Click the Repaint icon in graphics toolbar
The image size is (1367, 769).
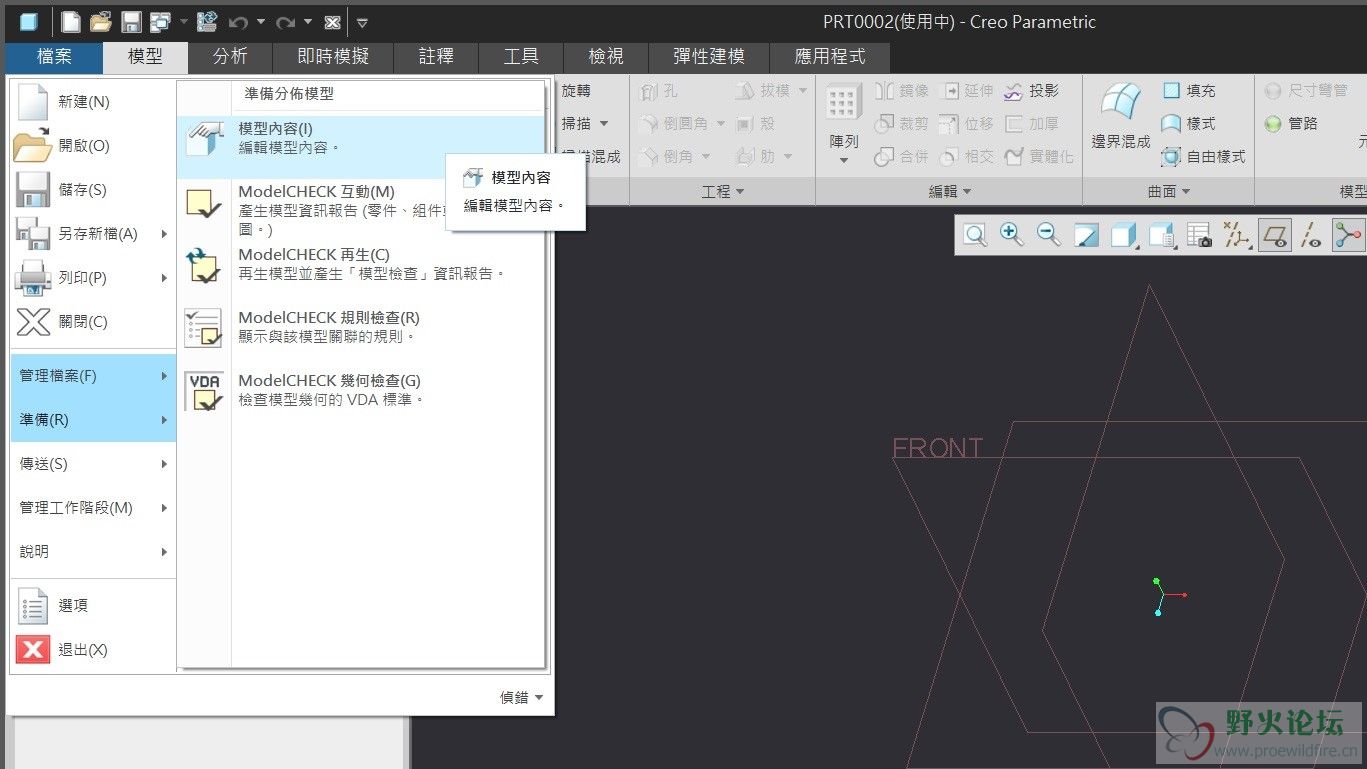tap(1086, 235)
